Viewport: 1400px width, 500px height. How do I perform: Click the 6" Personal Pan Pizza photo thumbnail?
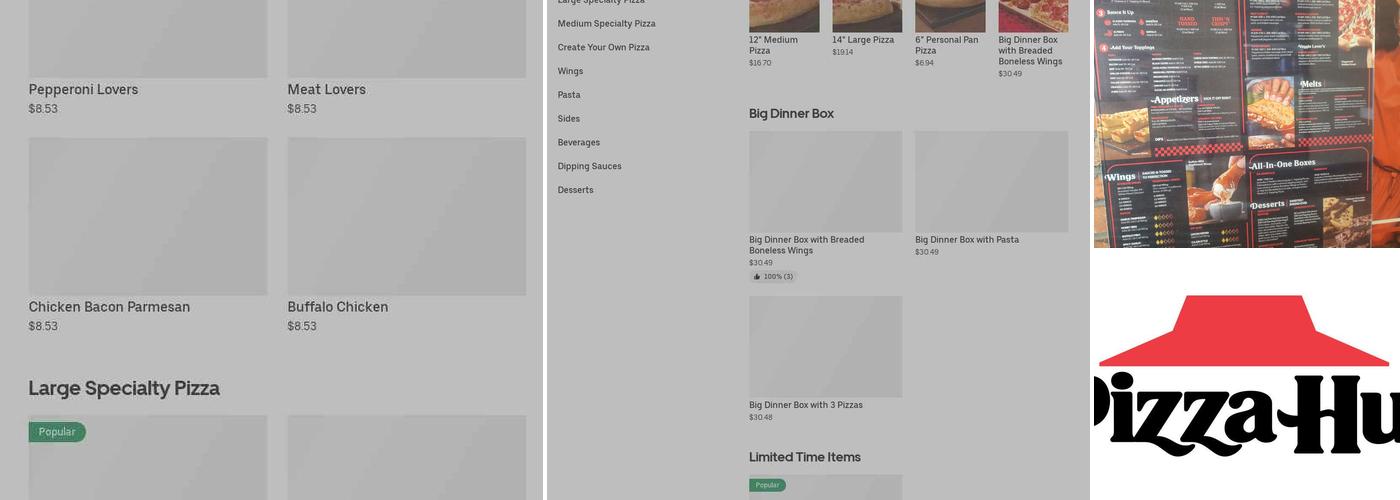pos(950,16)
